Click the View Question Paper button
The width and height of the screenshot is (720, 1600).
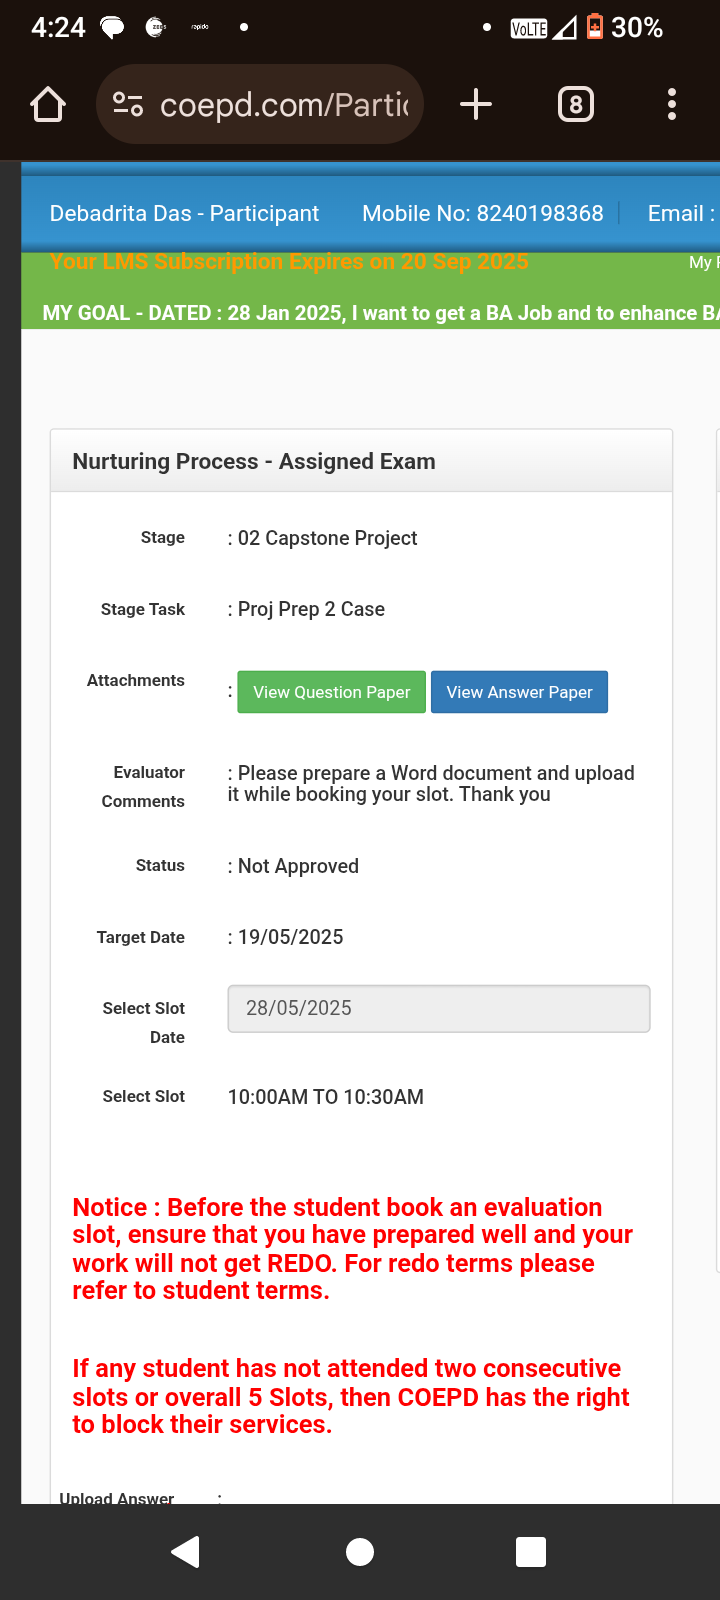[331, 692]
